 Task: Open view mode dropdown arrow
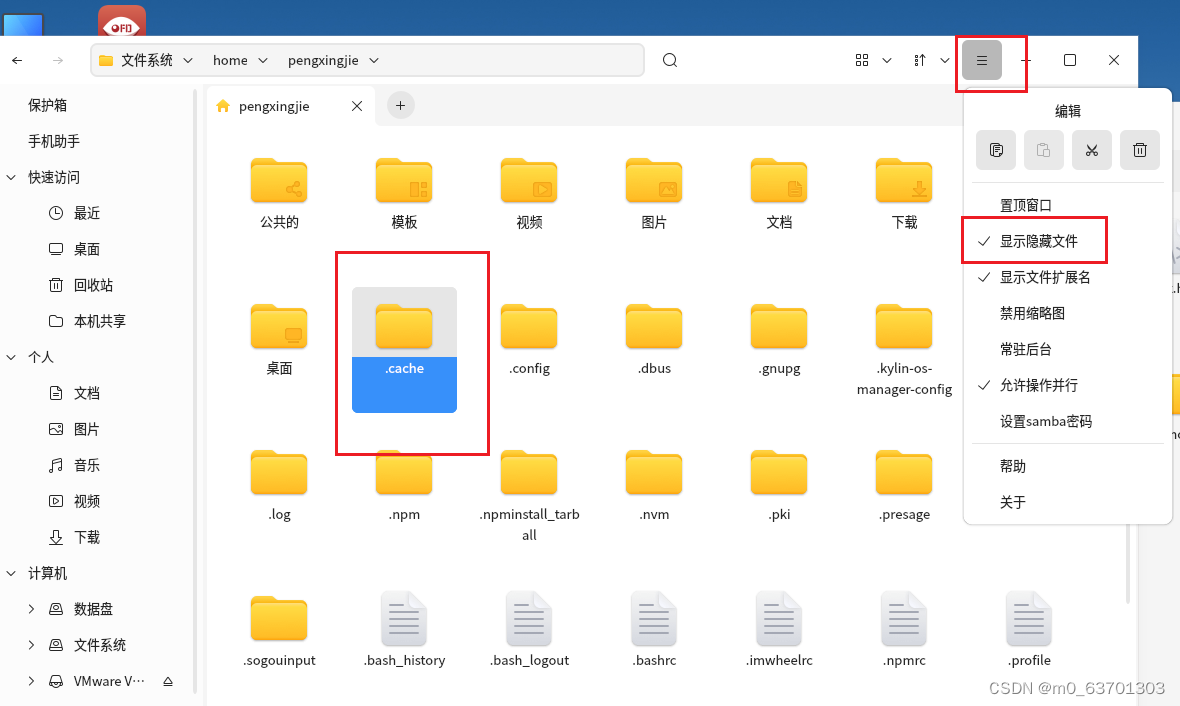[x=887, y=60]
